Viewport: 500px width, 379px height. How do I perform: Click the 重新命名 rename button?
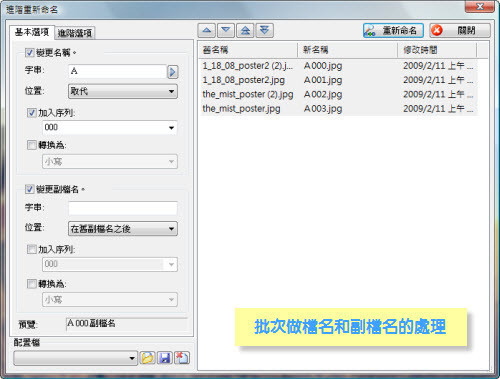pyautogui.click(x=393, y=31)
